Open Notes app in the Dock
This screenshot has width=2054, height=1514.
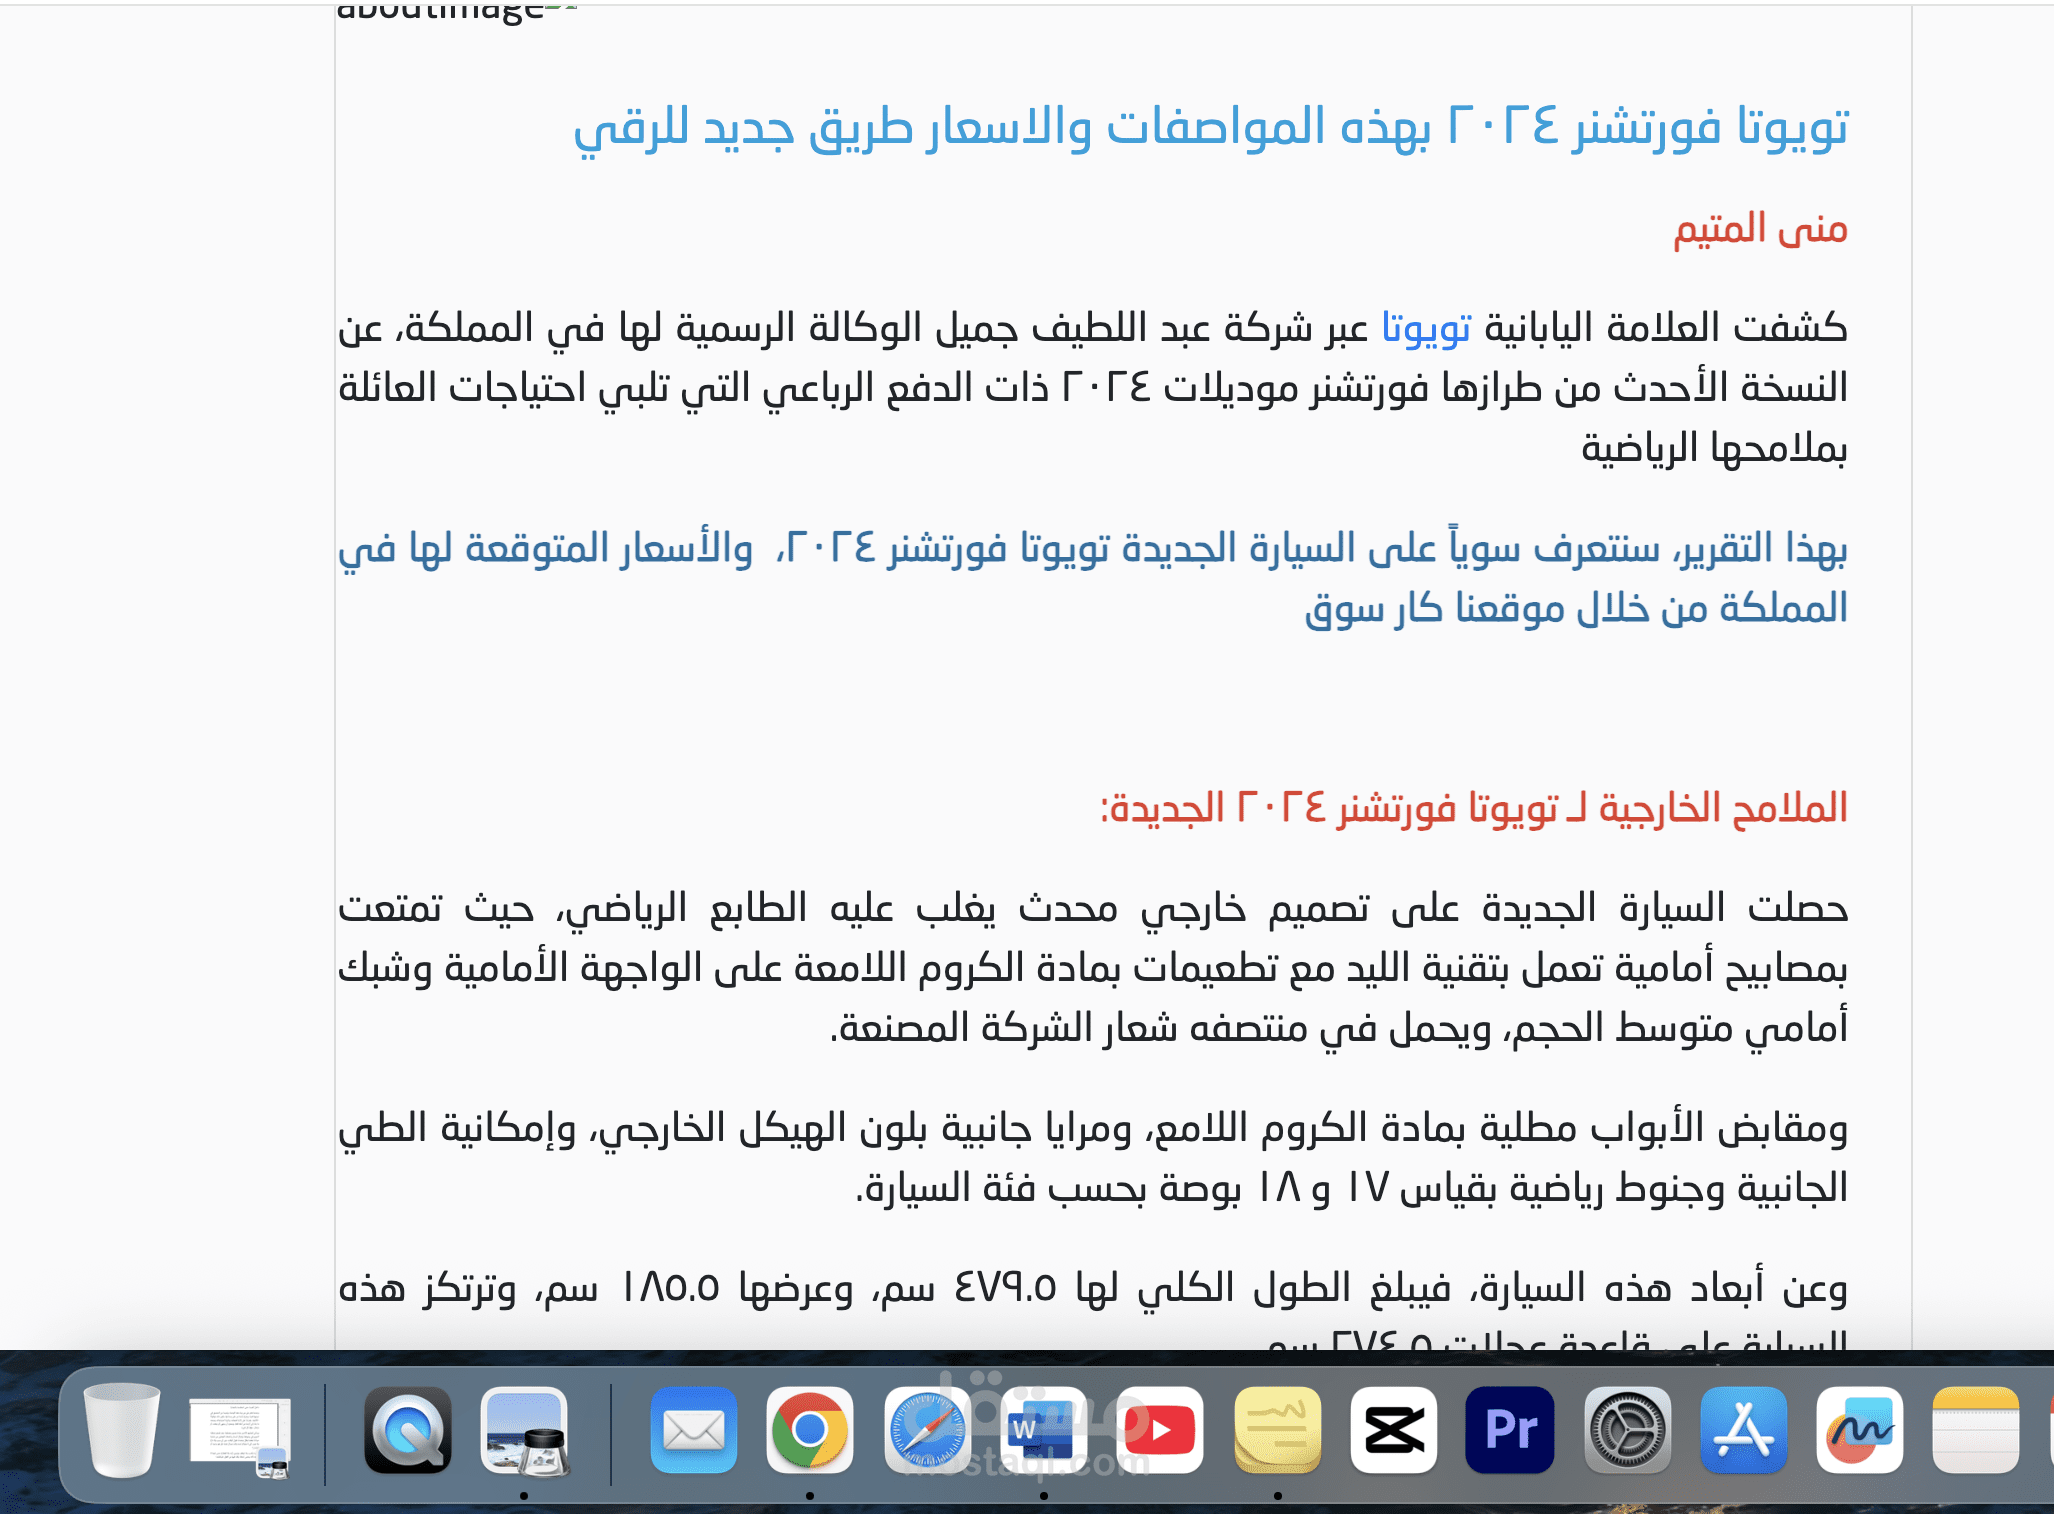[x=1977, y=1430]
